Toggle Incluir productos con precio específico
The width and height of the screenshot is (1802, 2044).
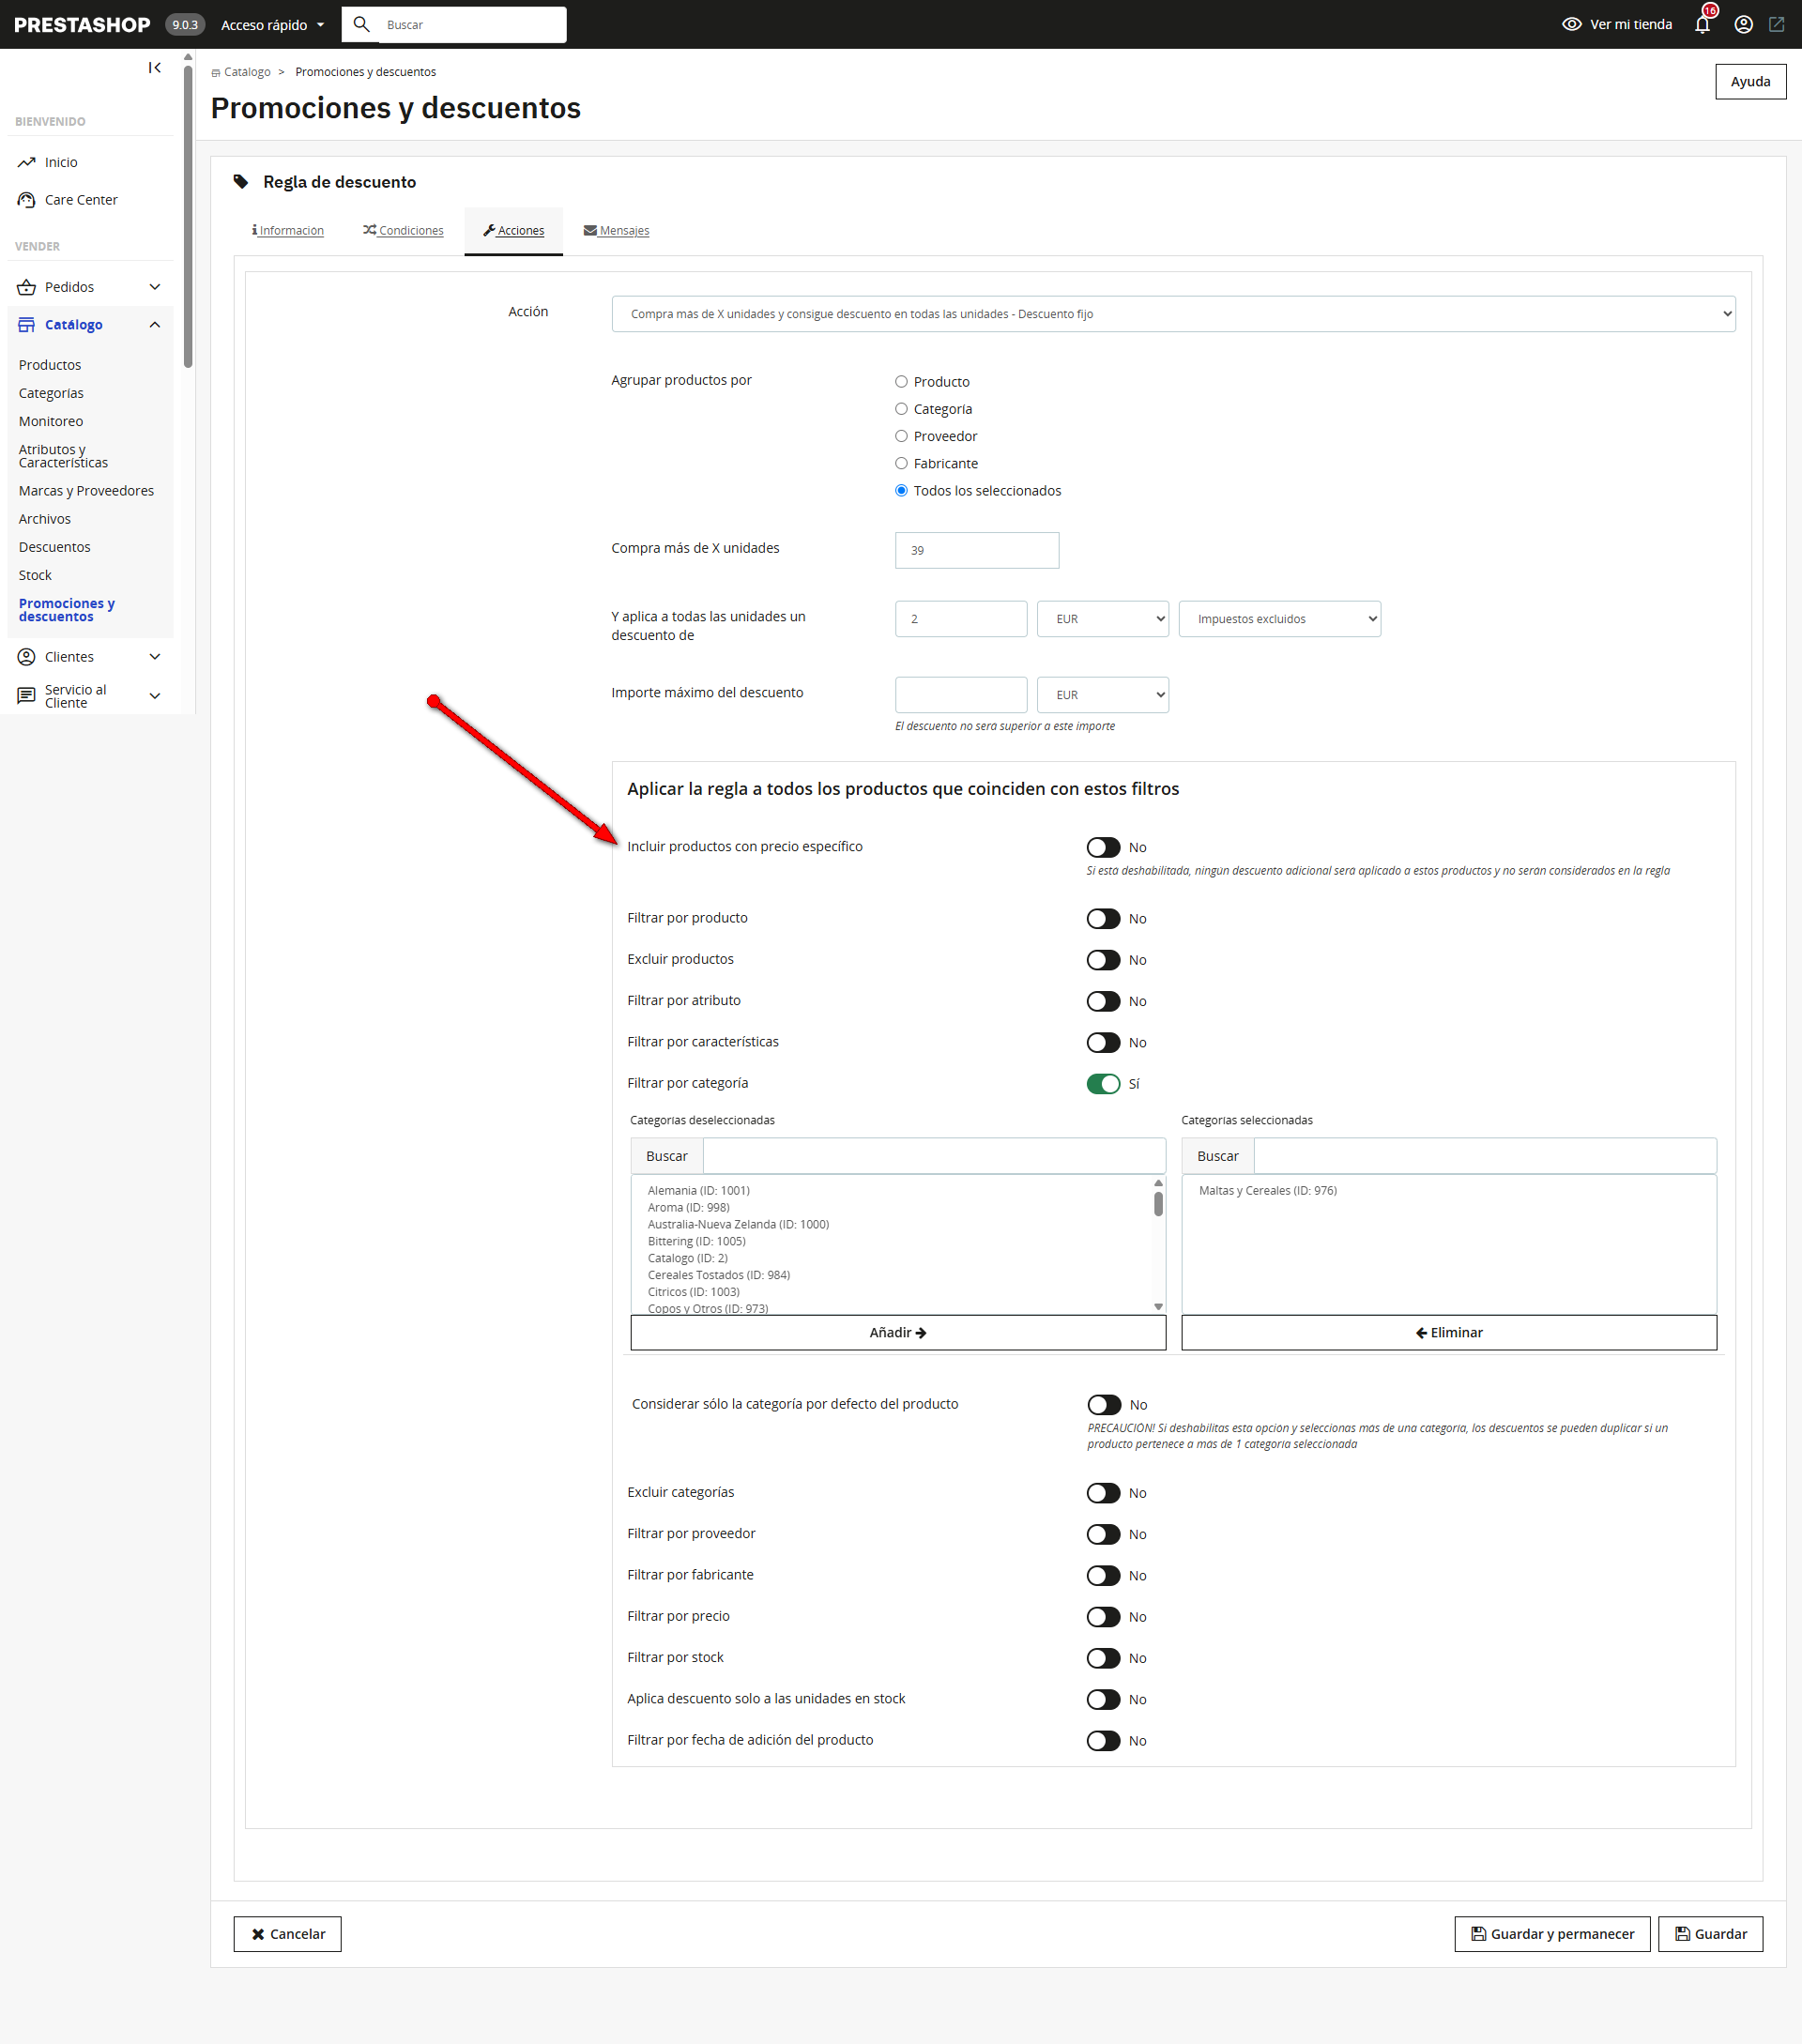[x=1103, y=848]
